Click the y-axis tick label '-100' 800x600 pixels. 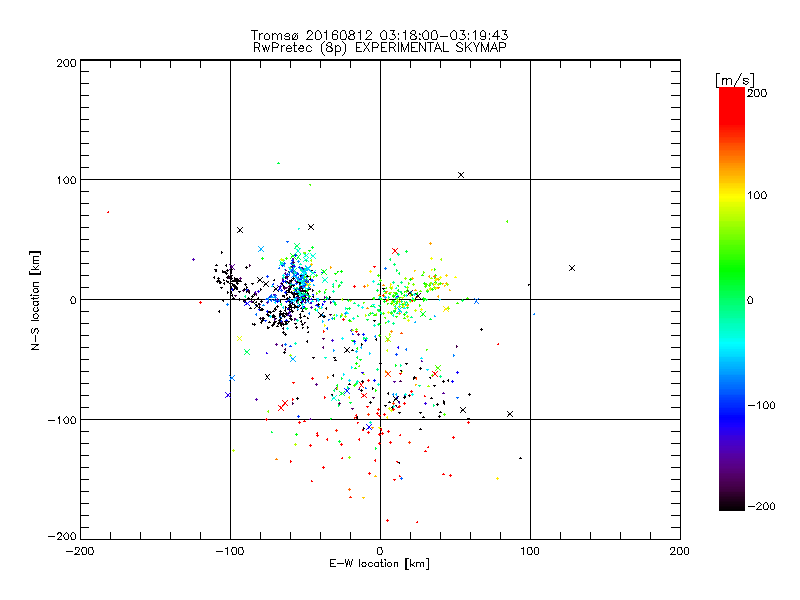point(62,420)
